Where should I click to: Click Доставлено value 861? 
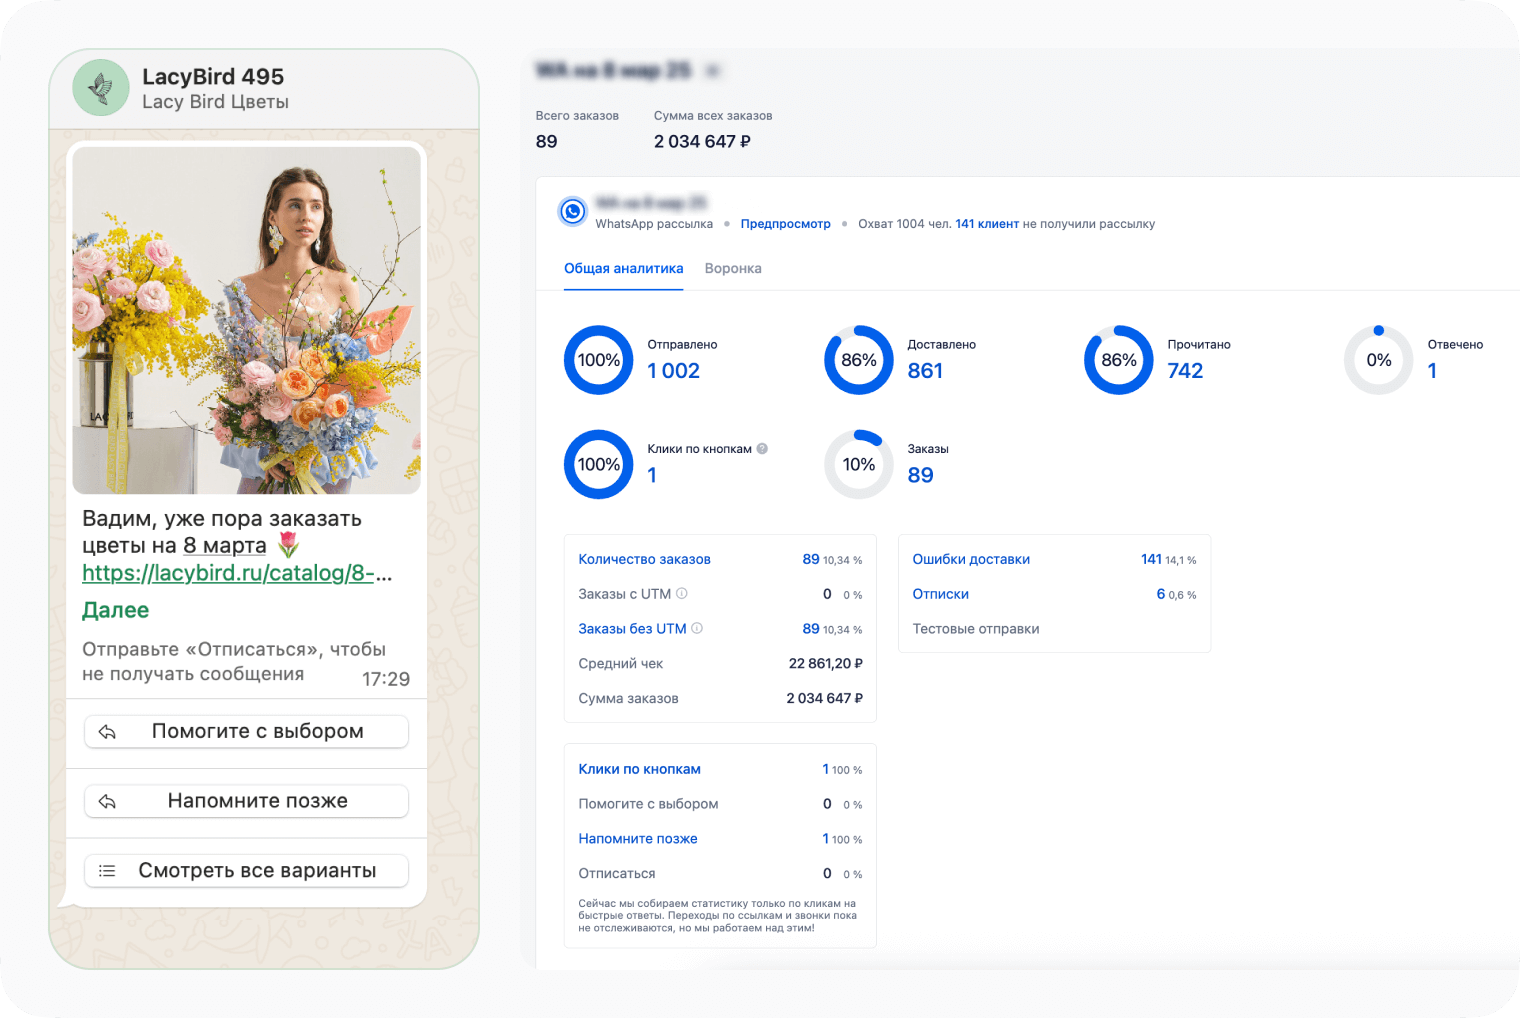click(925, 371)
